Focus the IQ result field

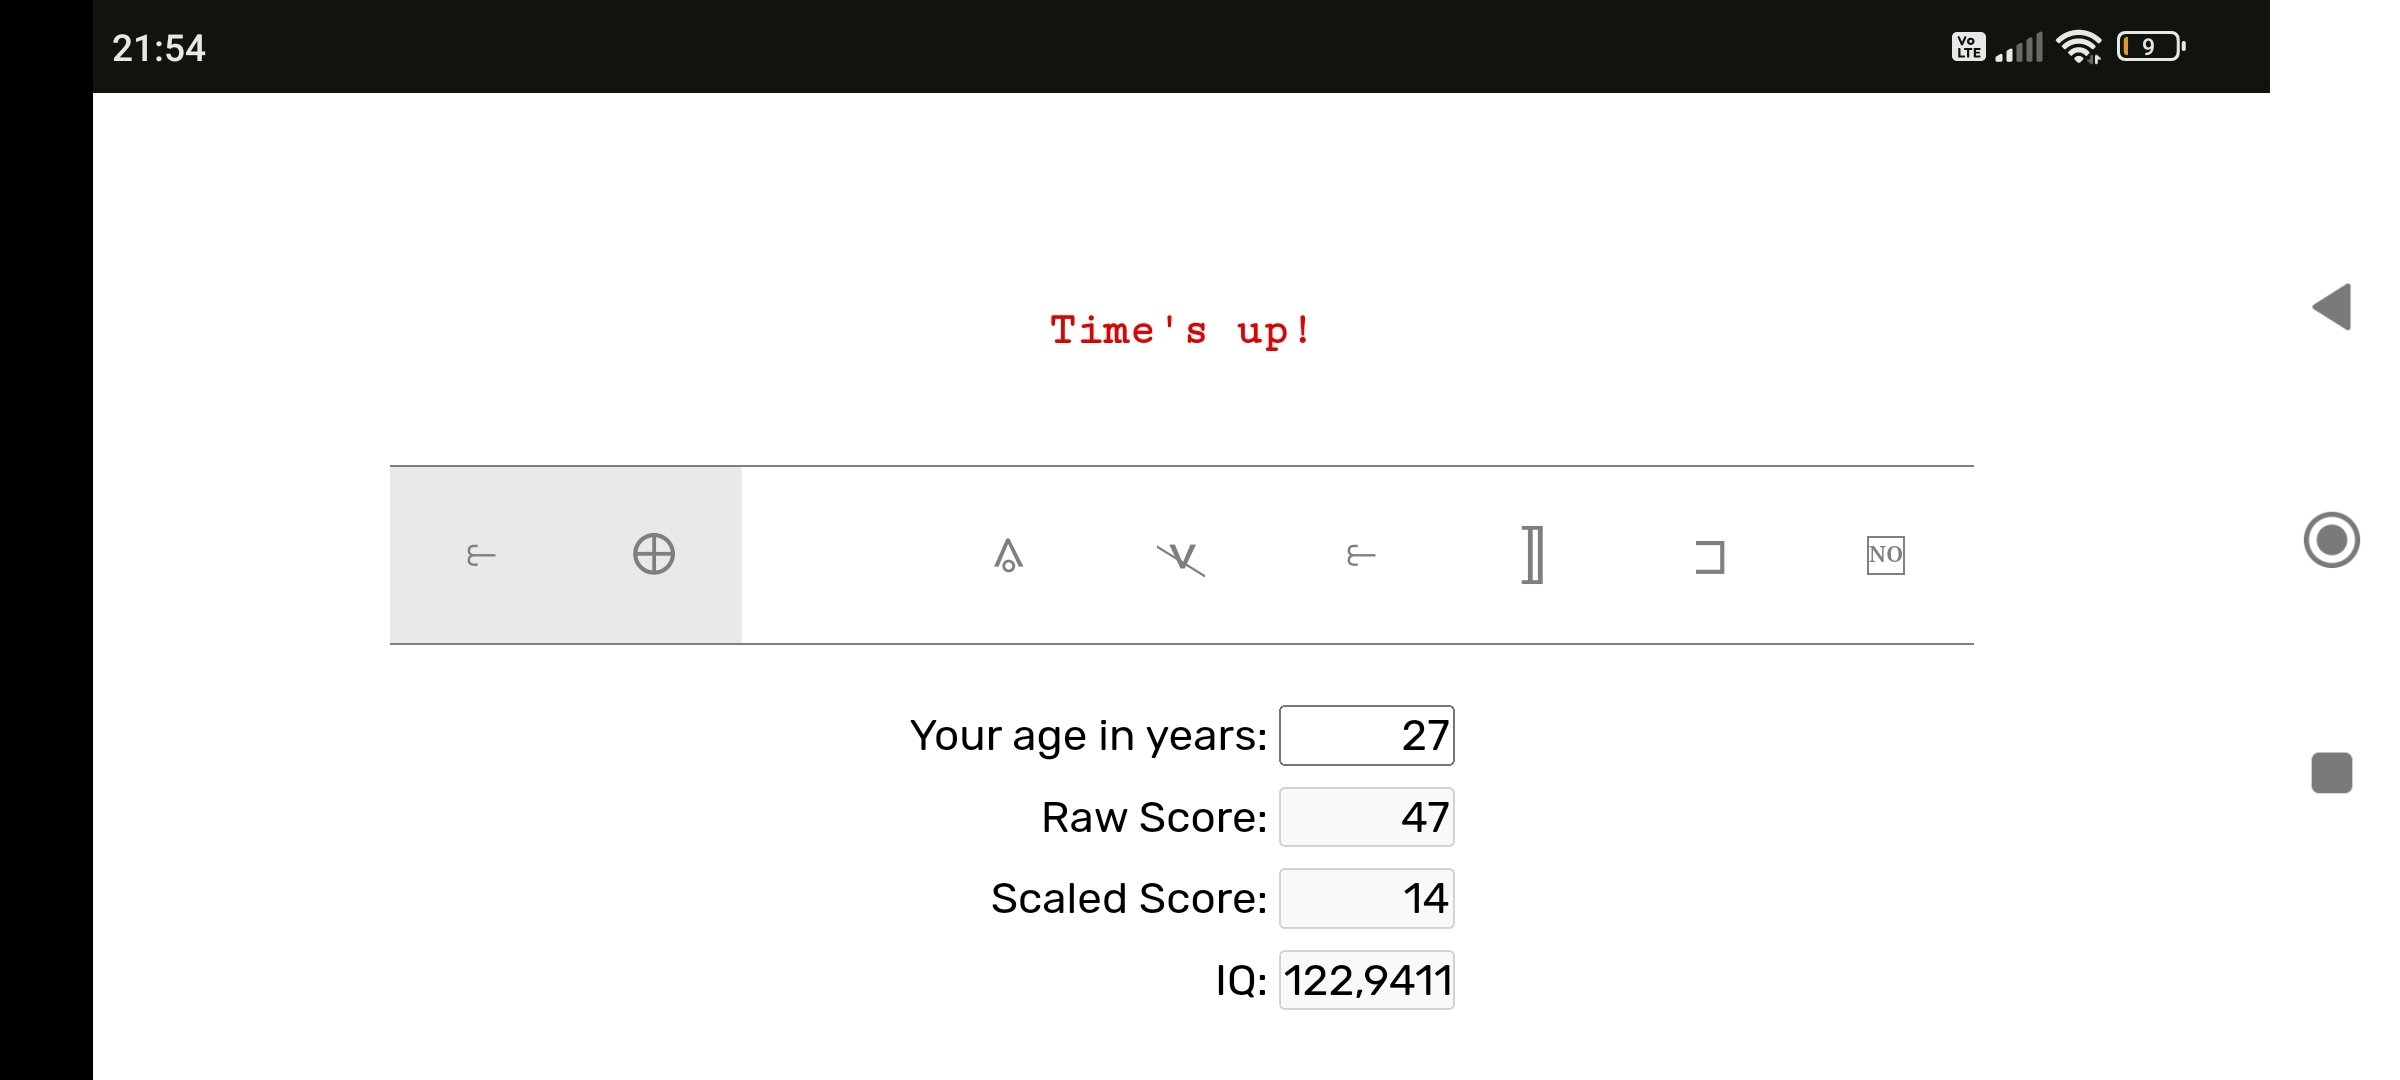pos(1367,981)
